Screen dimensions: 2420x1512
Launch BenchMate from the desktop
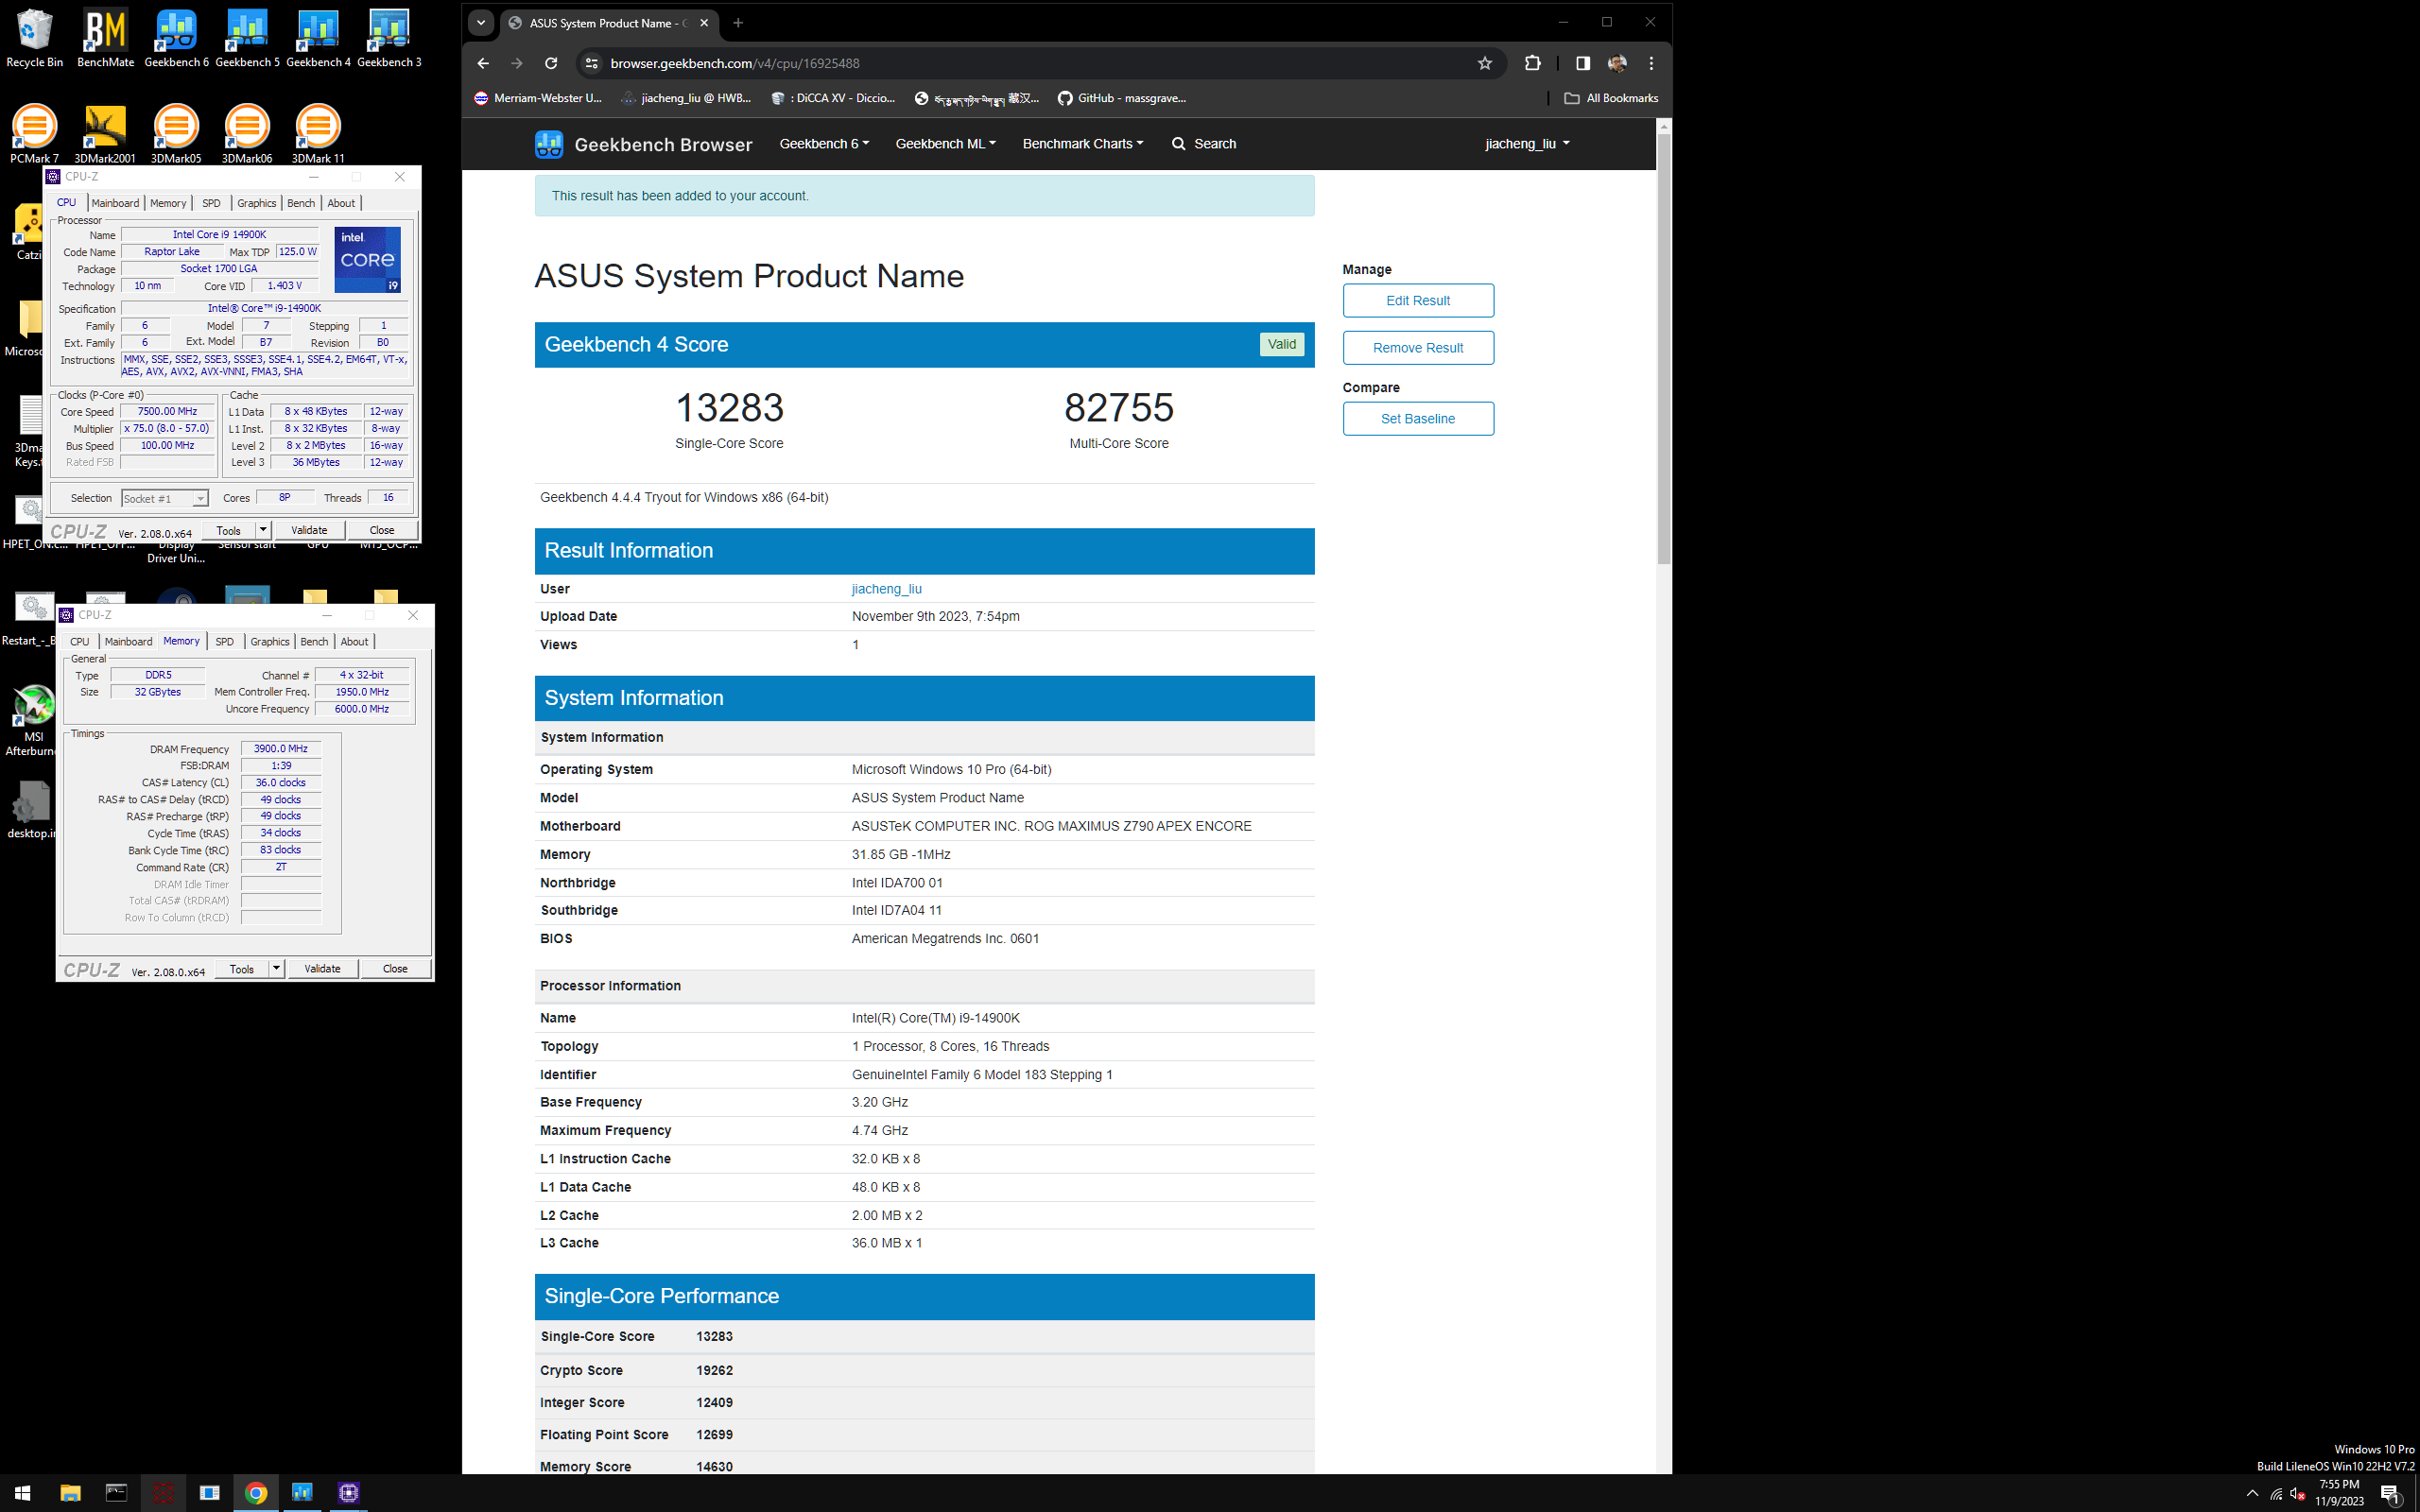pos(105,38)
